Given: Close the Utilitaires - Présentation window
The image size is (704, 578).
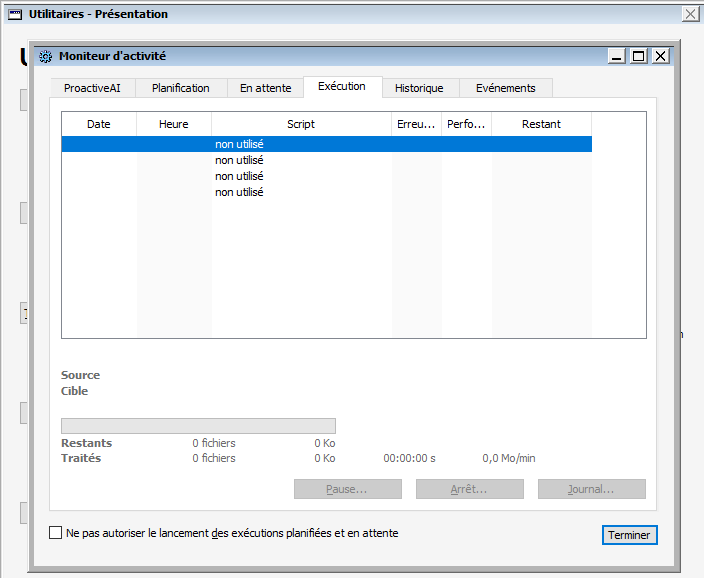Looking at the screenshot, I should coord(690,14).
